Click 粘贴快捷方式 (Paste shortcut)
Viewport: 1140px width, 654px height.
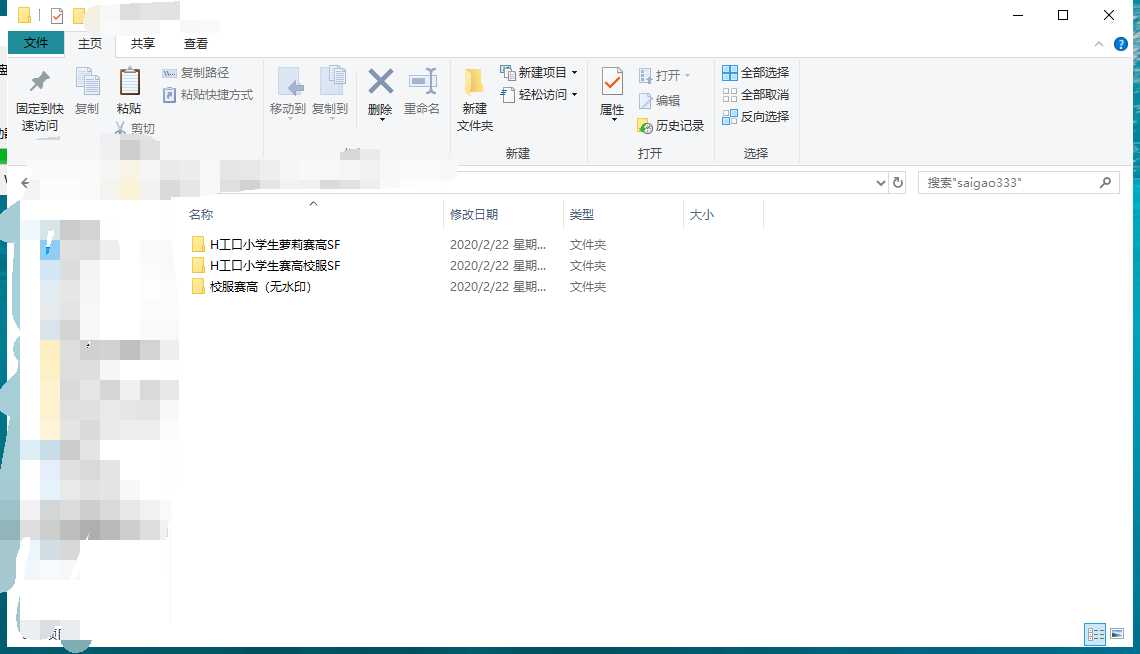(208, 94)
